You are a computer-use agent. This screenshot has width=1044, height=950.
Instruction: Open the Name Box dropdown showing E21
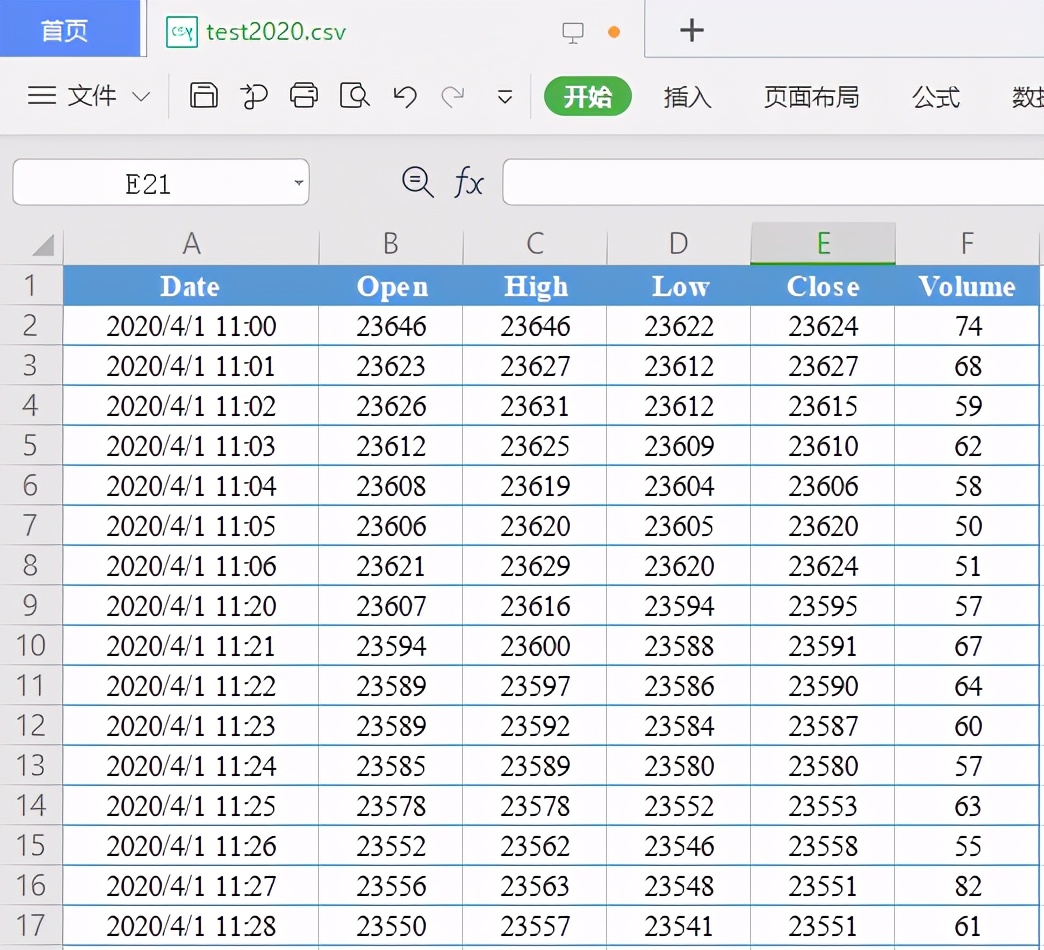[297, 182]
